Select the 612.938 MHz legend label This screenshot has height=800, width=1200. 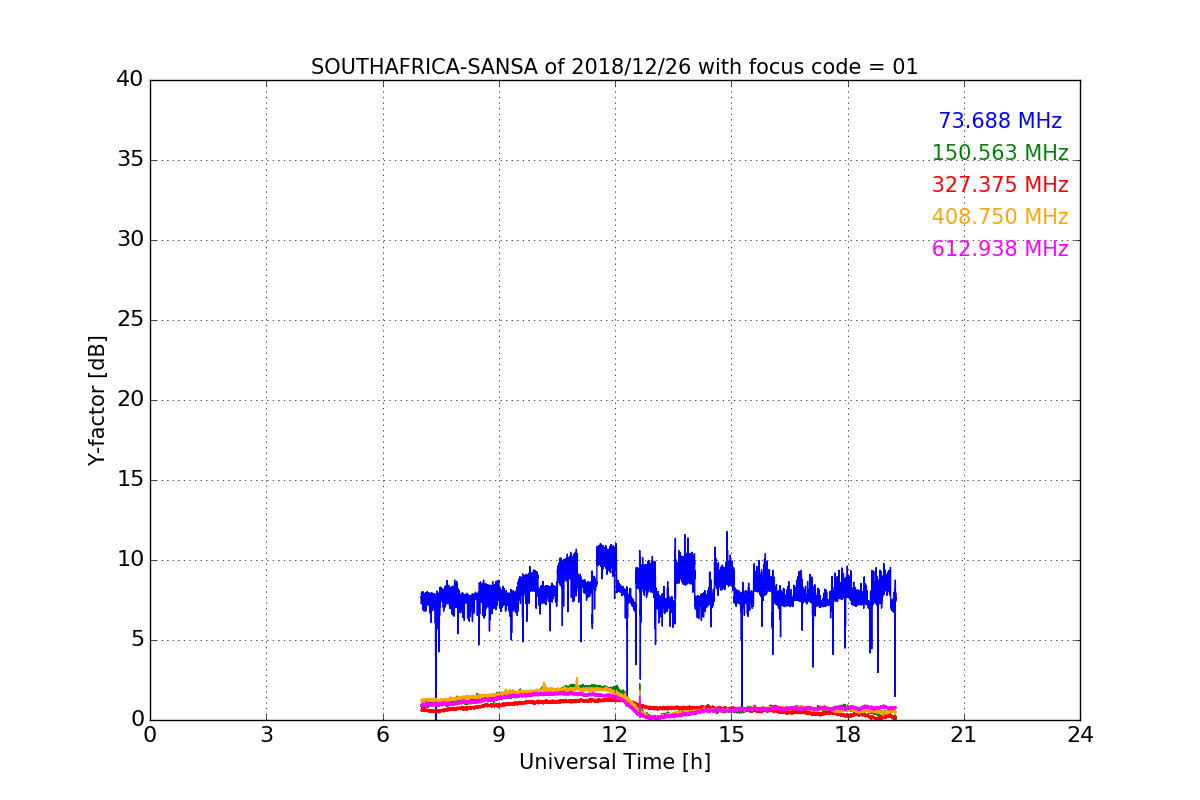coord(1000,249)
